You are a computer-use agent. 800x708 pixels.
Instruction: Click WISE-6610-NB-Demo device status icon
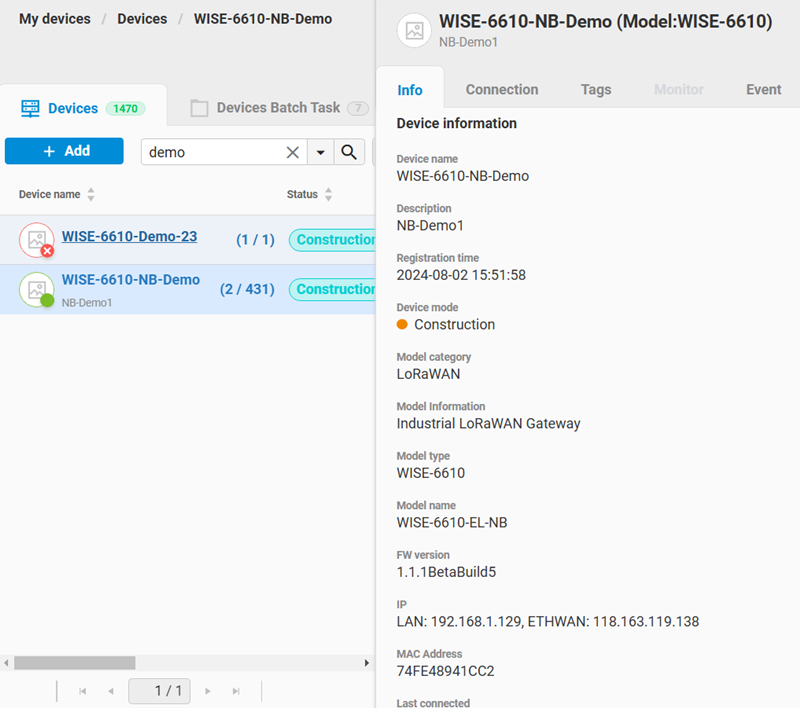[47, 300]
